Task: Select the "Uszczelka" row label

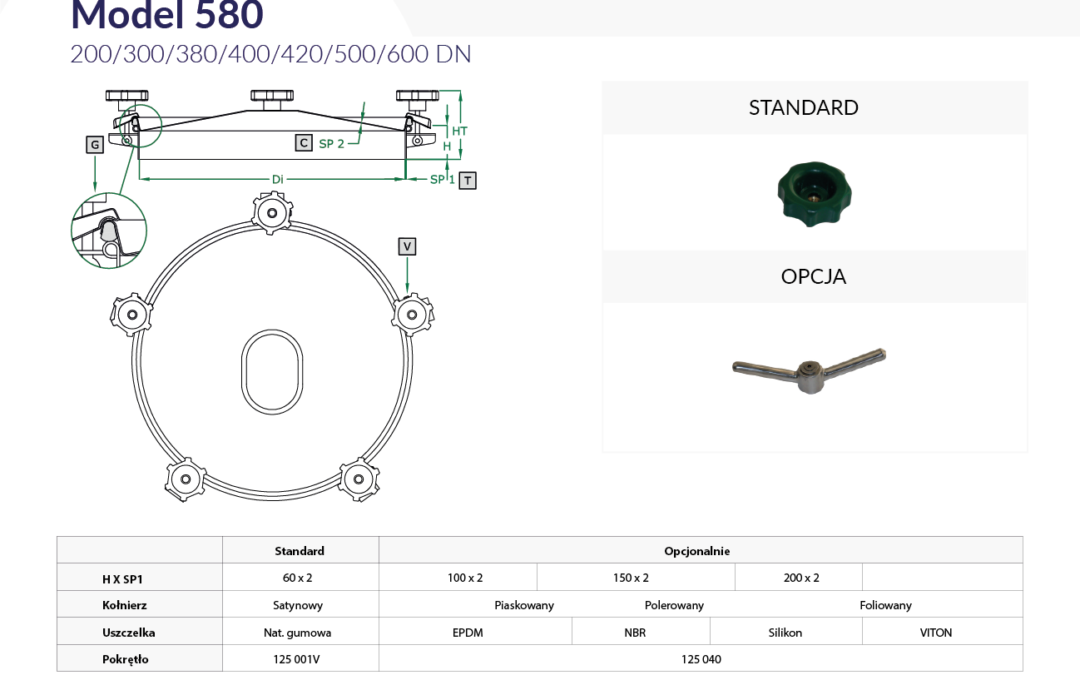Action: [x=128, y=632]
